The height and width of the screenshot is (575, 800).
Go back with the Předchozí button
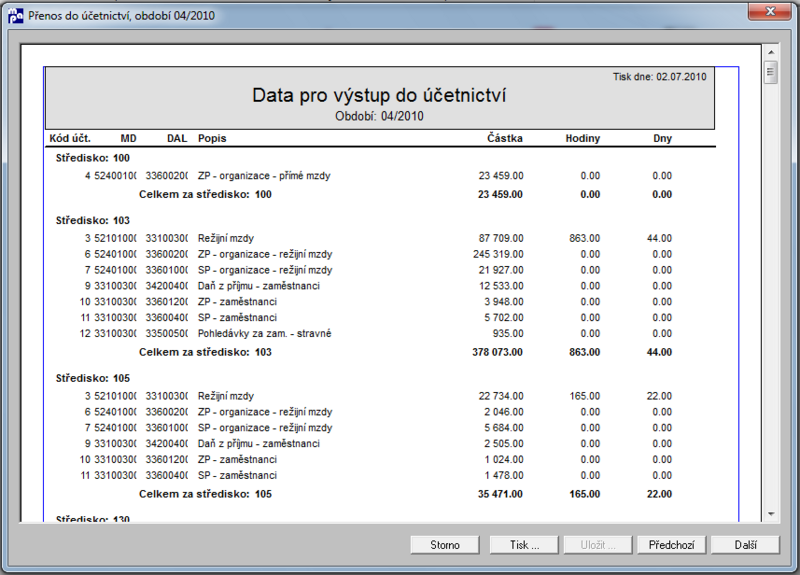tap(671, 545)
